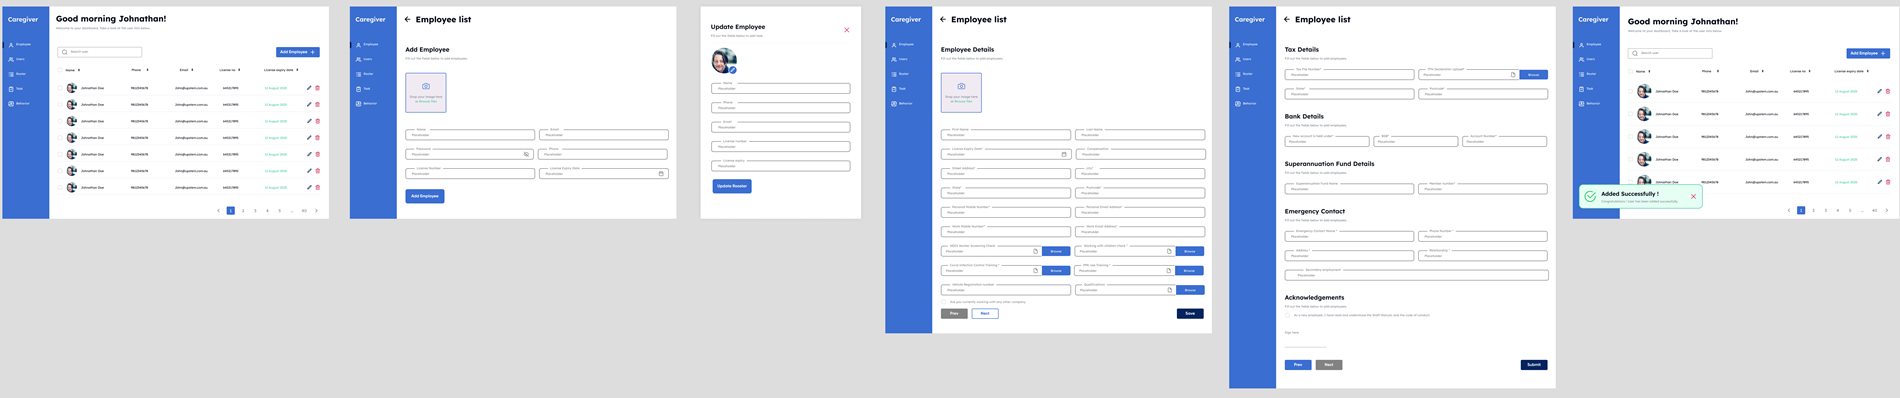Tick select-all checkbox in rightmost dashboard header
1900x398 pixels.
pyautogui.click(x=1630, y=71)
